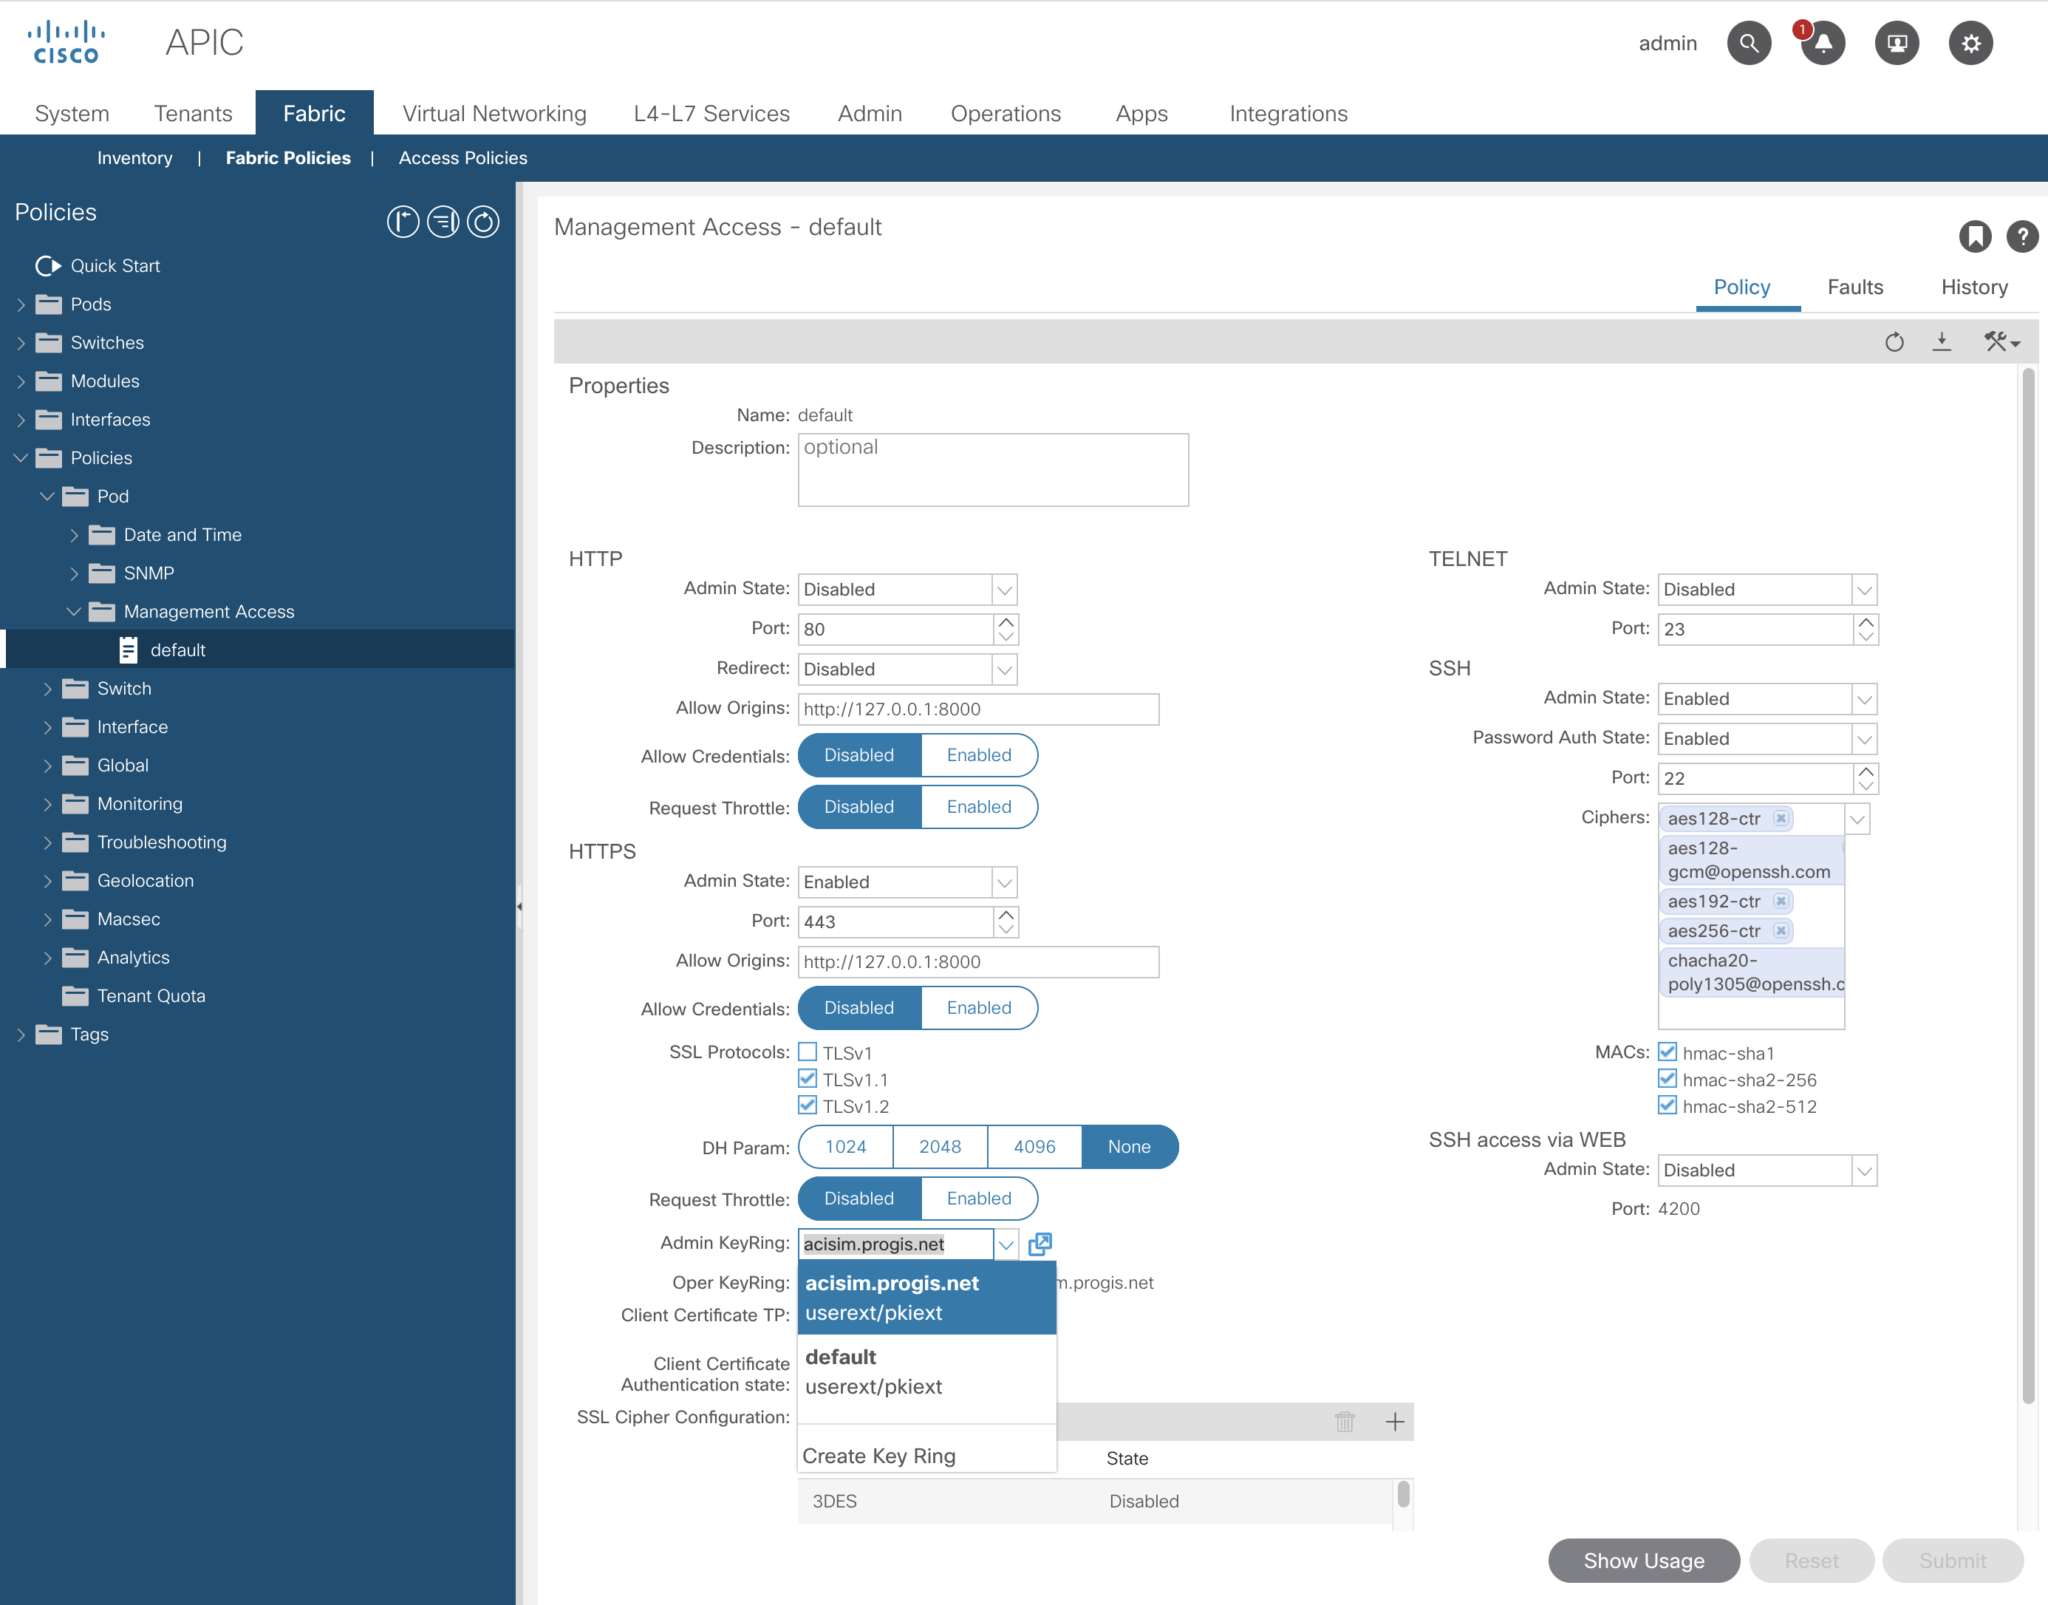
Task: Uncheck the hmac-sha1 MAC checkbox
Action: [1667, 1052]
